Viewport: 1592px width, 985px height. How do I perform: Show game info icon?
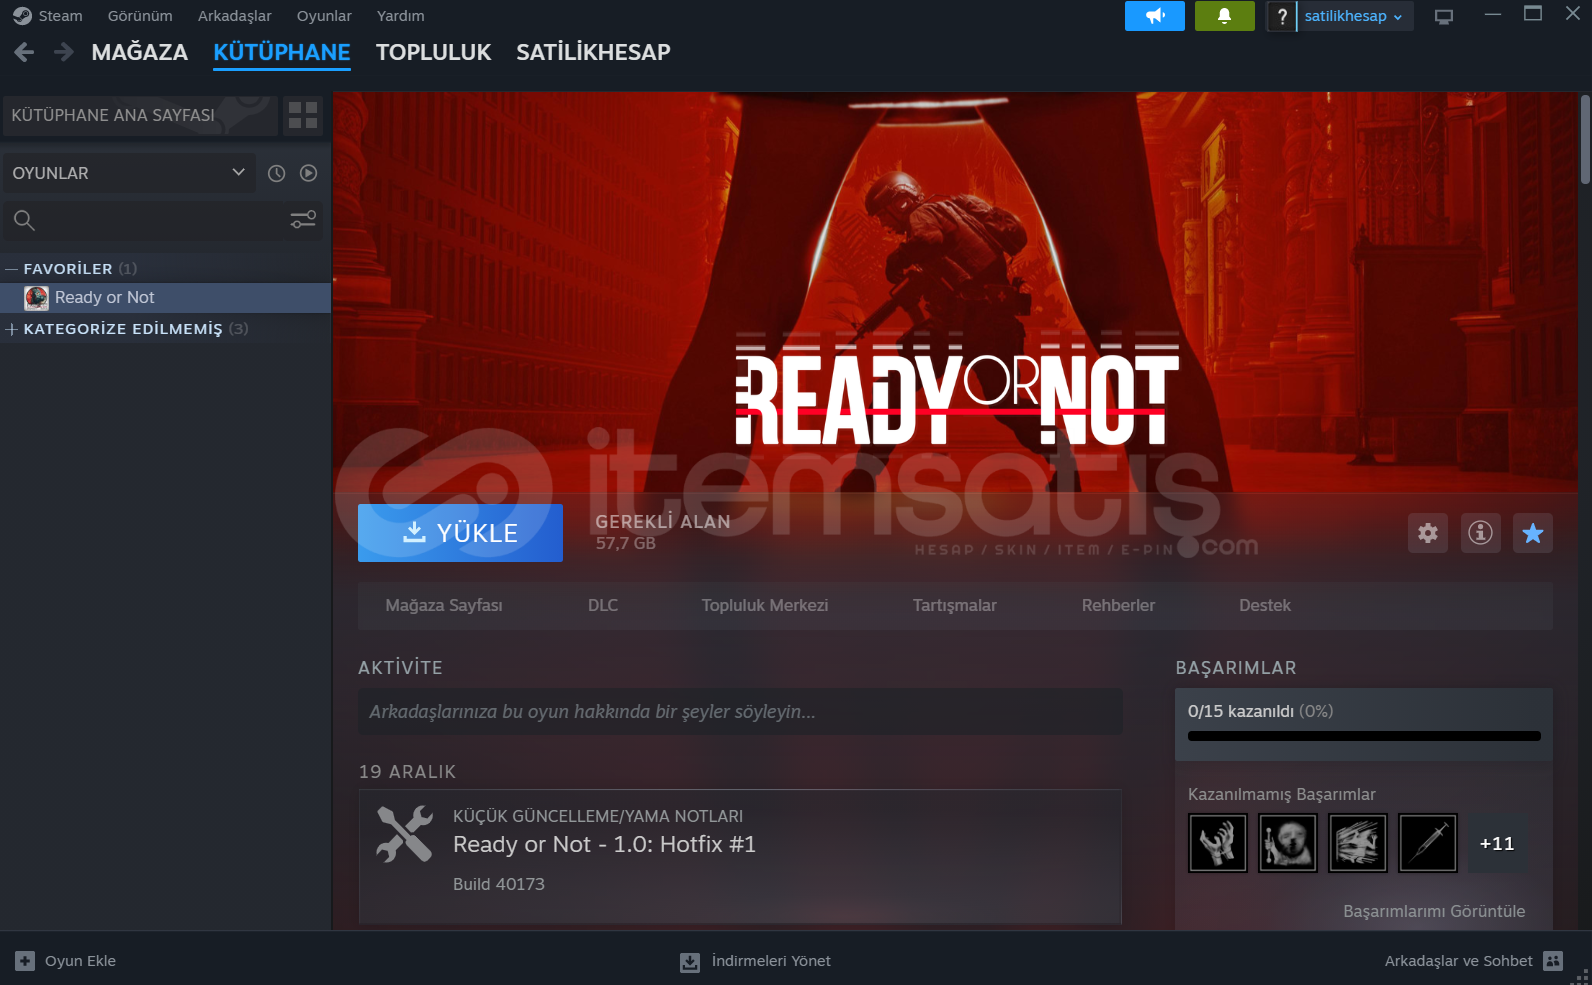1481,533
